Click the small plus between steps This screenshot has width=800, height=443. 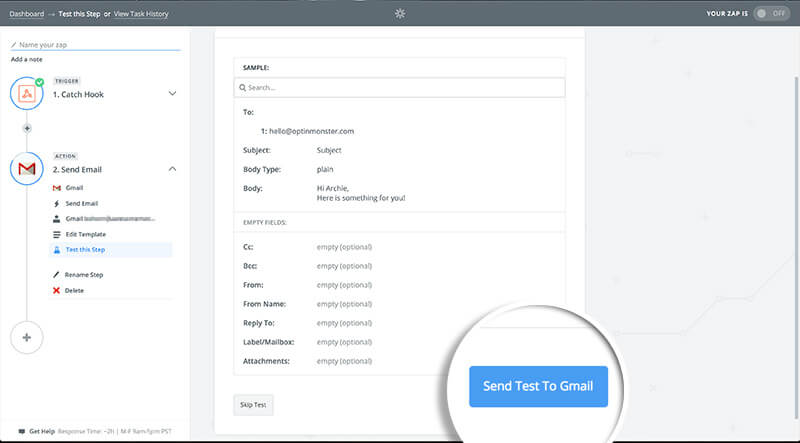(x=27, y=128)
